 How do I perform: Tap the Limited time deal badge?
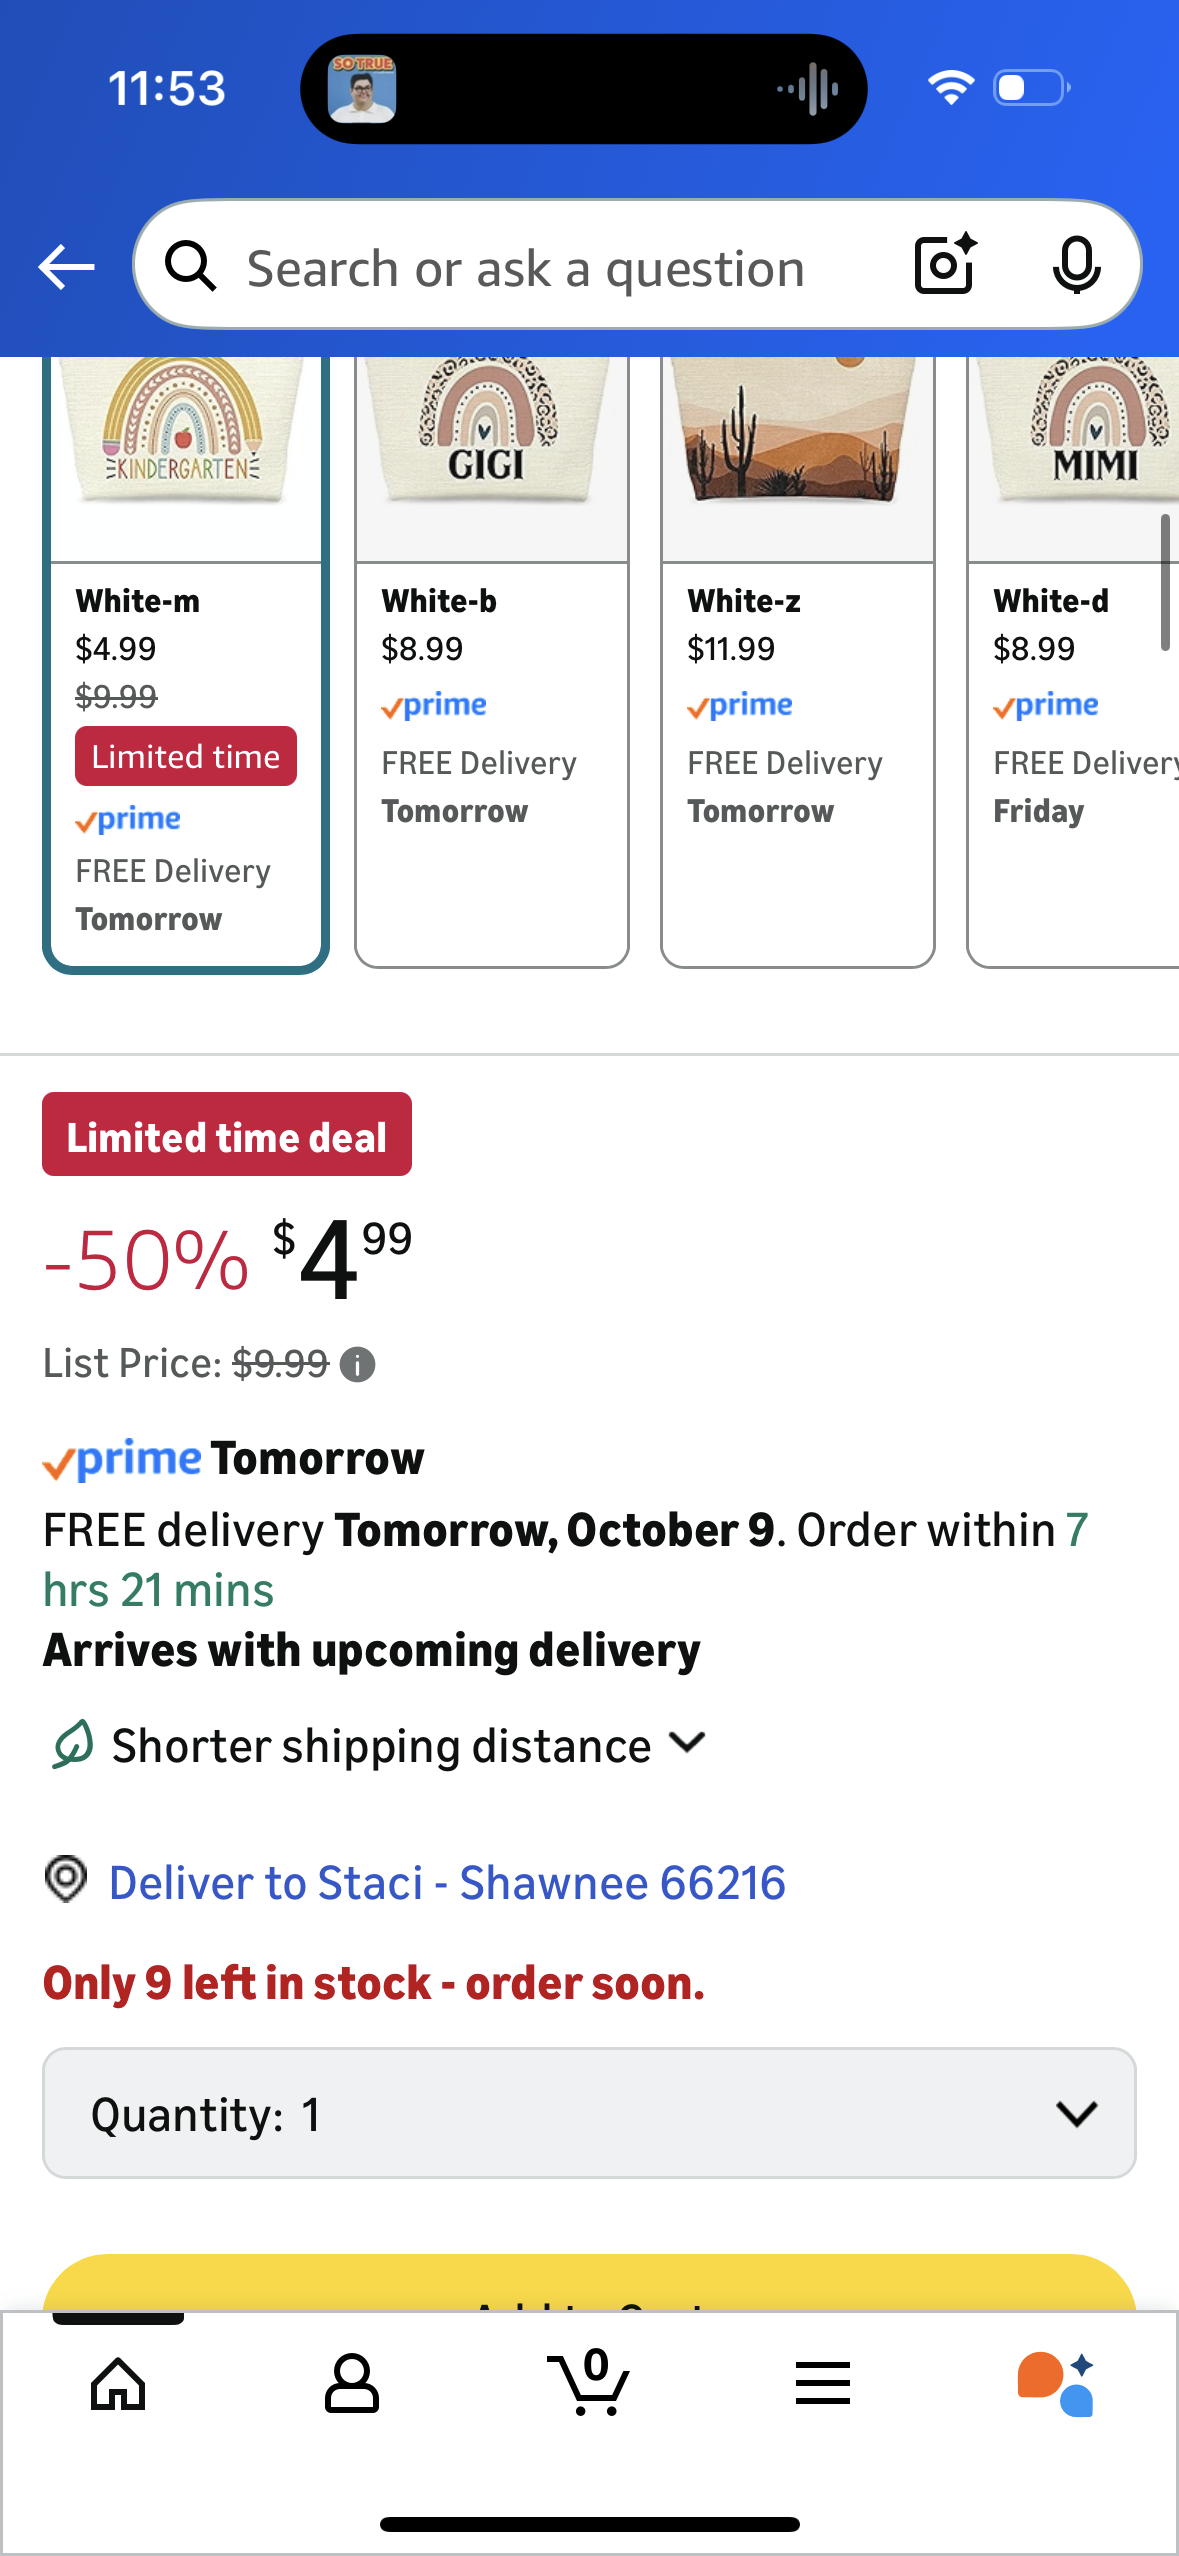pyautogui.click(x=227, y=1135)
